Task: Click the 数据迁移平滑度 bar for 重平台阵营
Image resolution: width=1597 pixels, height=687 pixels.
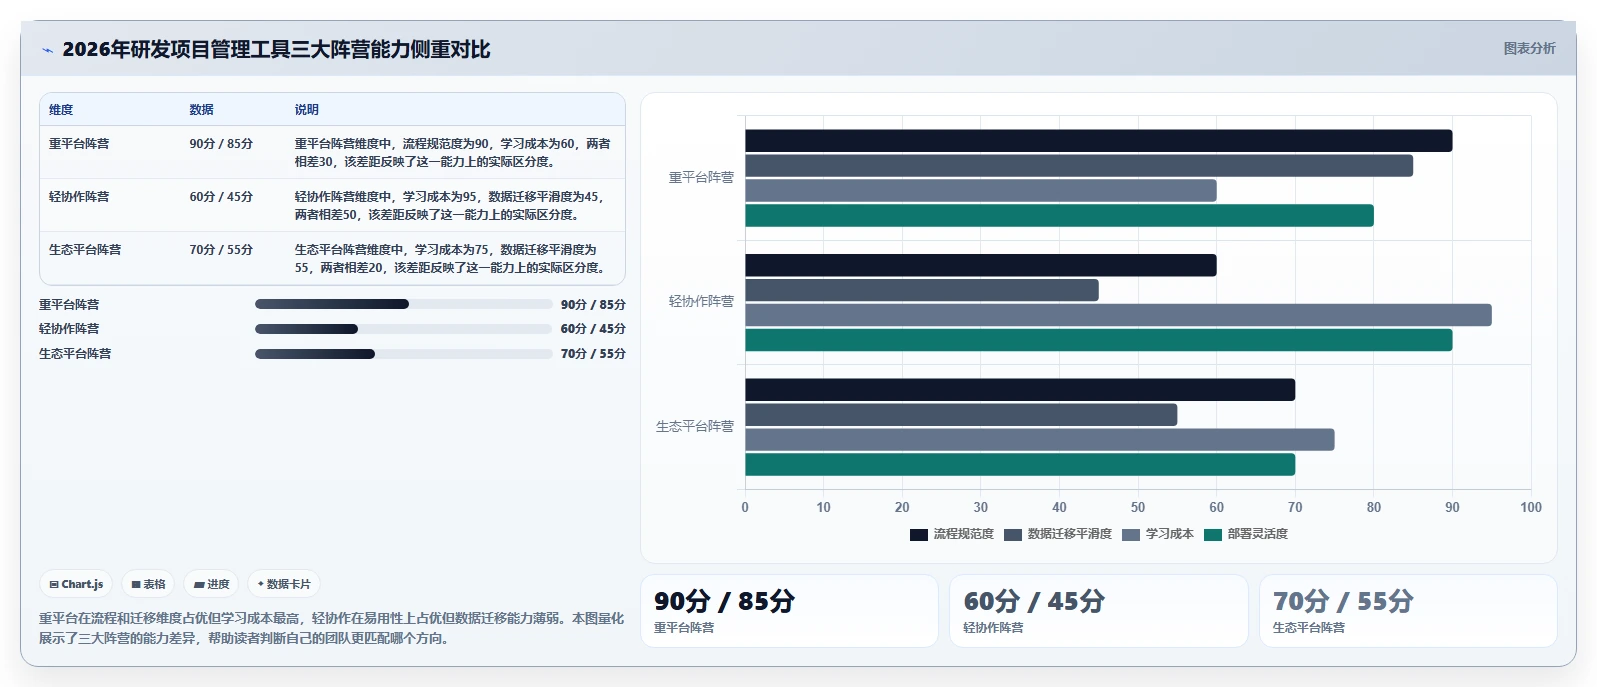Action: (1079, 166)
